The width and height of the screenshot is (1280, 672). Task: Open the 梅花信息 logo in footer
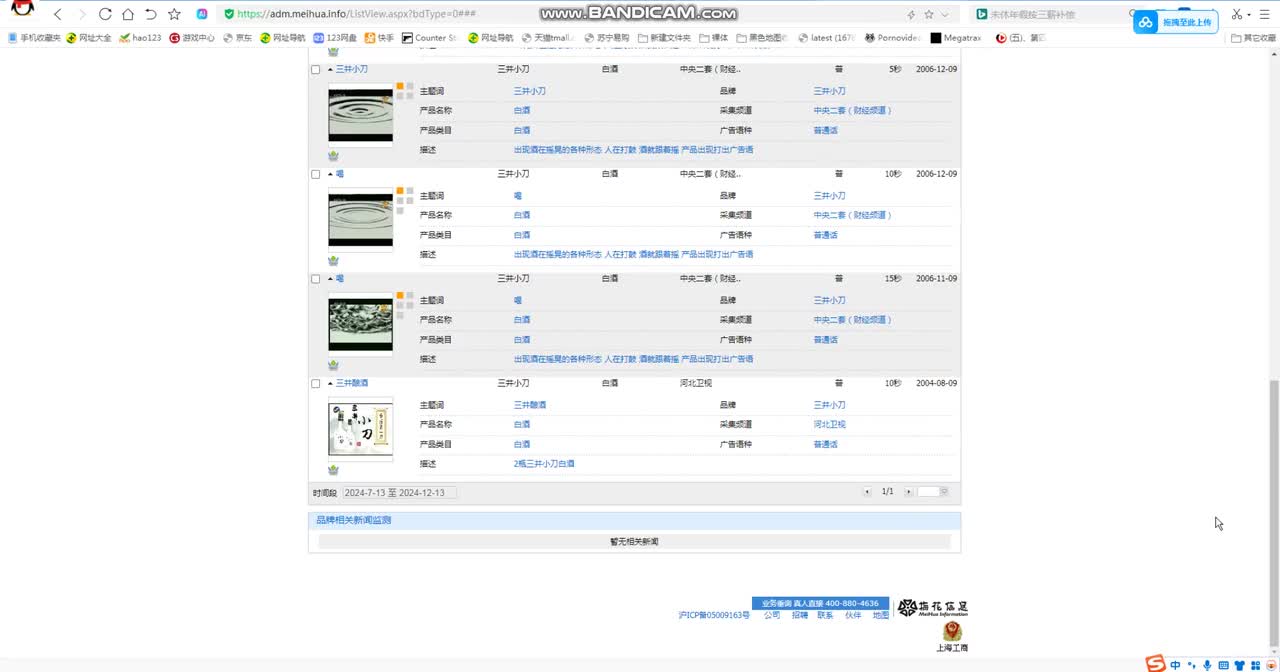point(933,608)
